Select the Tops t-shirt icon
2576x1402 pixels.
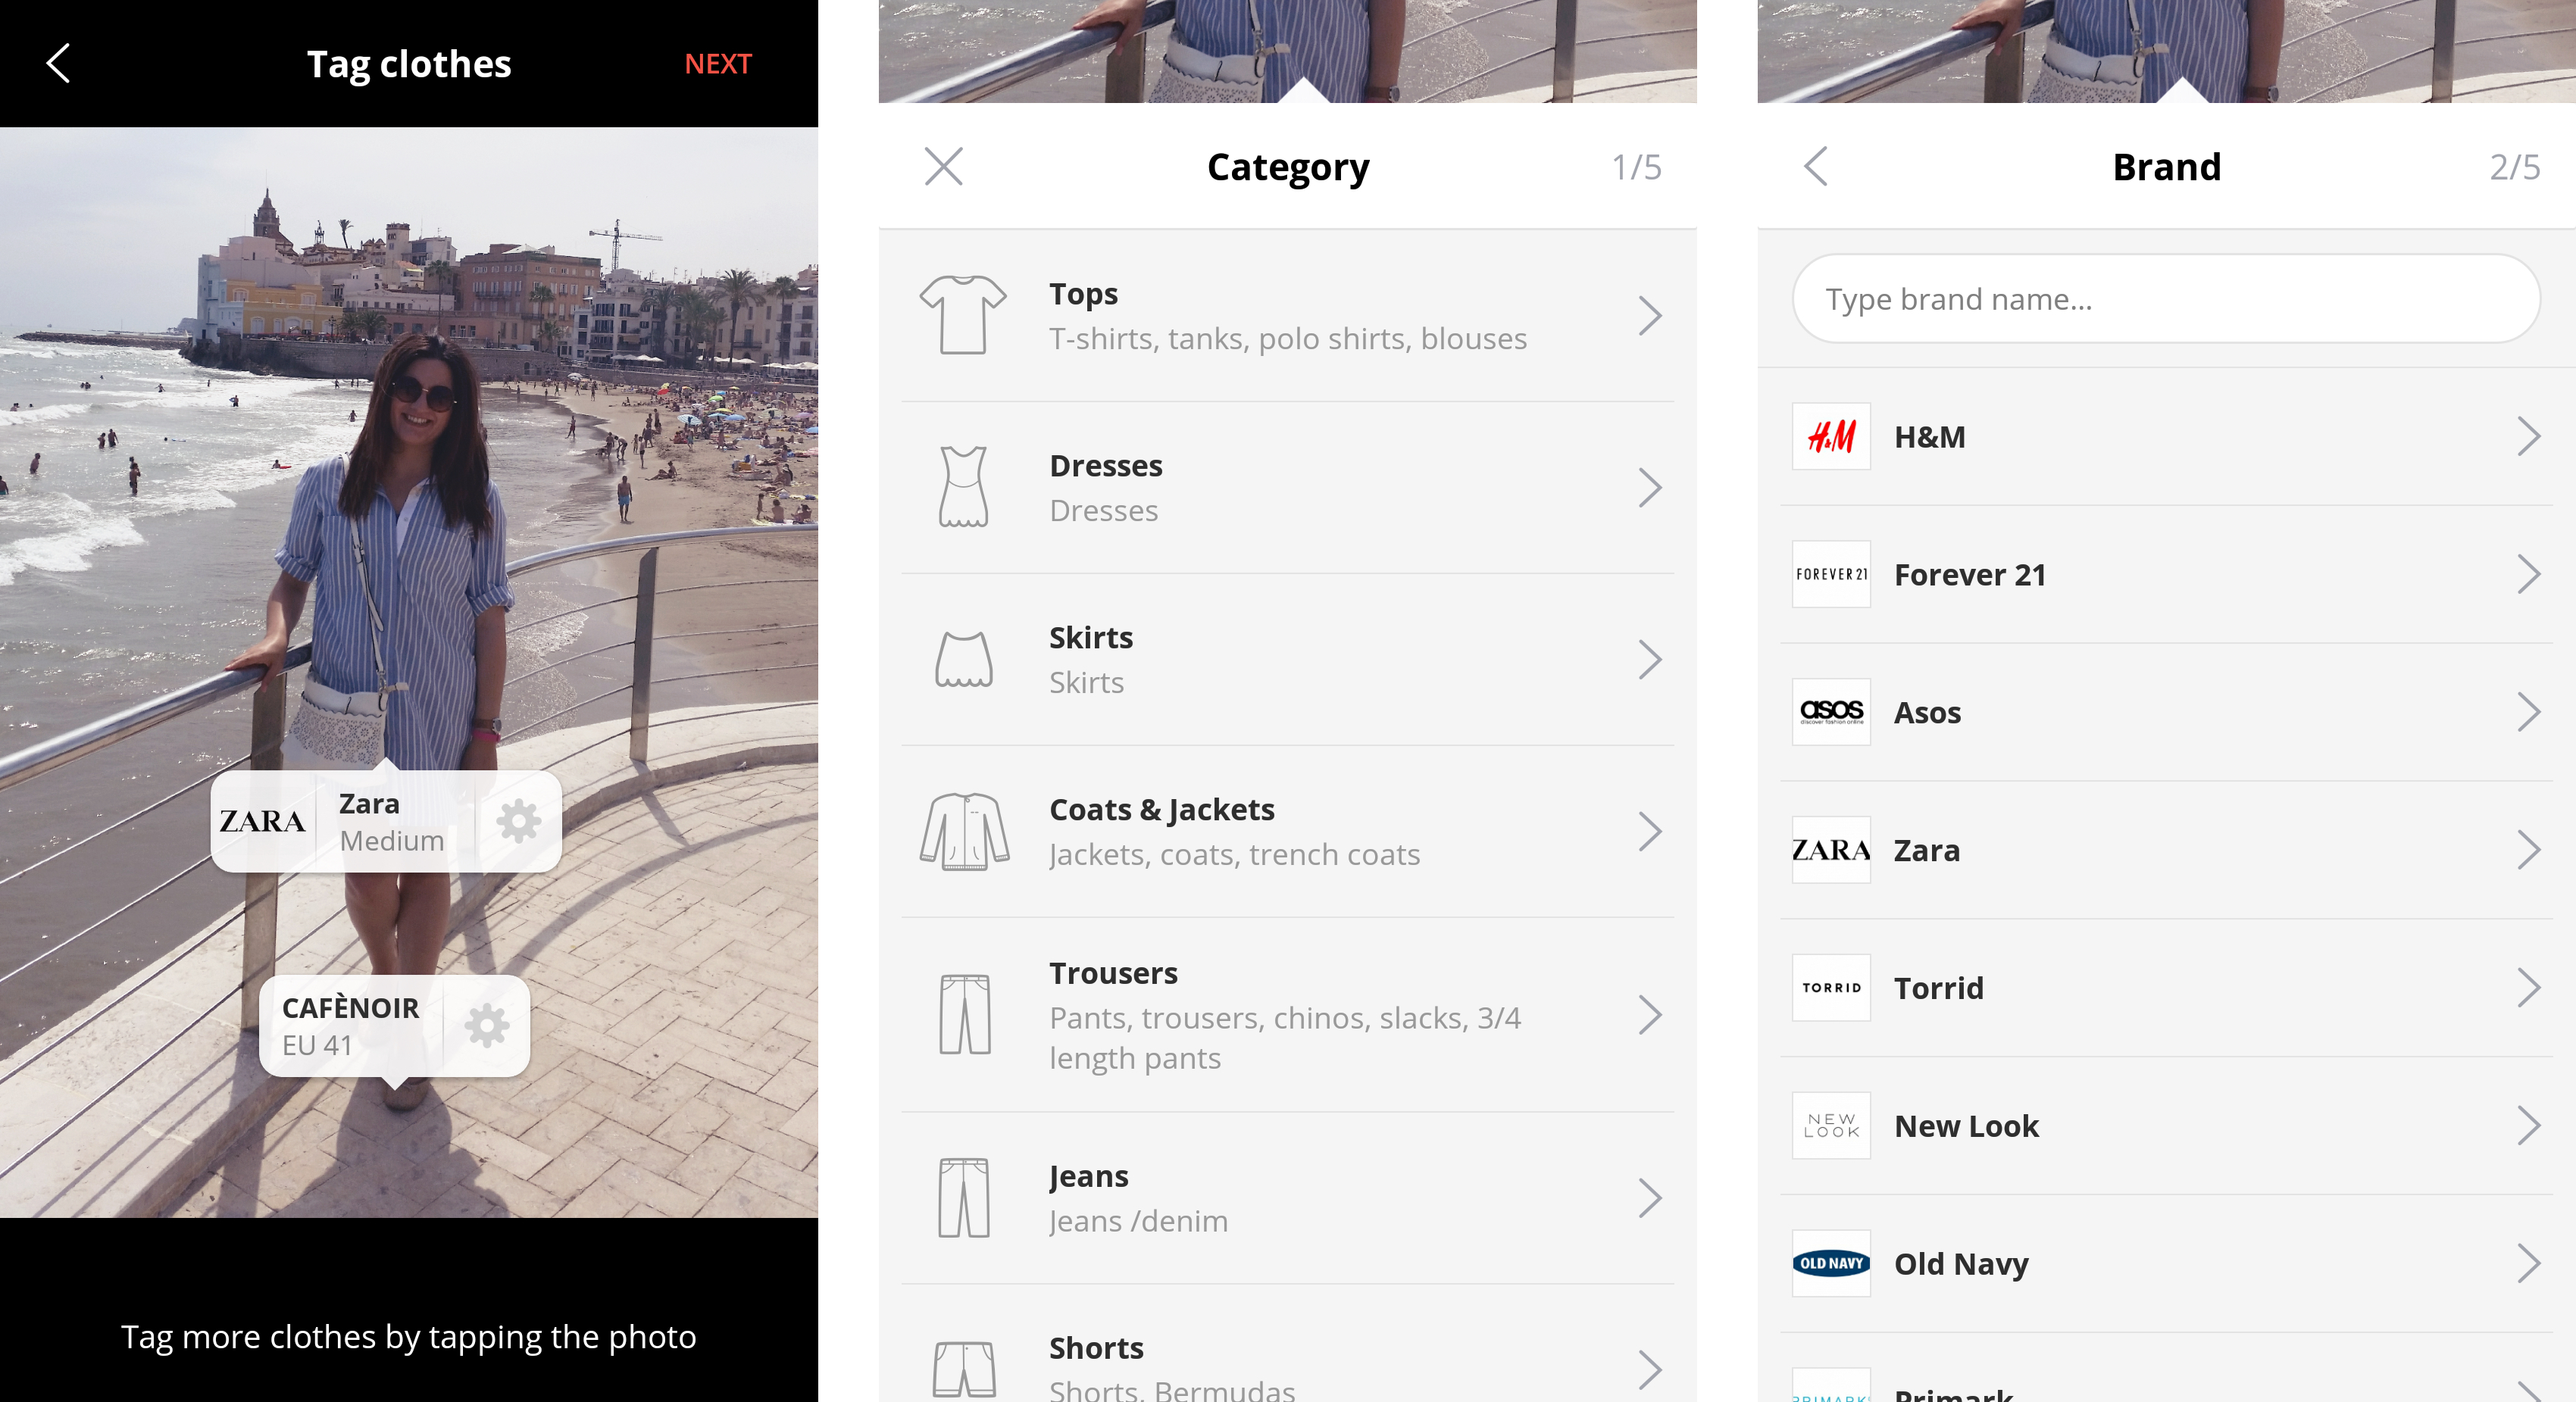point(962,315)
